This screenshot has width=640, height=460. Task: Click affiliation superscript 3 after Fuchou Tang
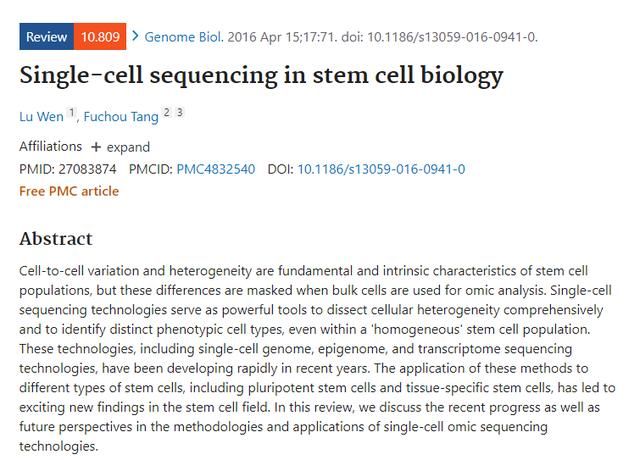(x=180, y=112)
